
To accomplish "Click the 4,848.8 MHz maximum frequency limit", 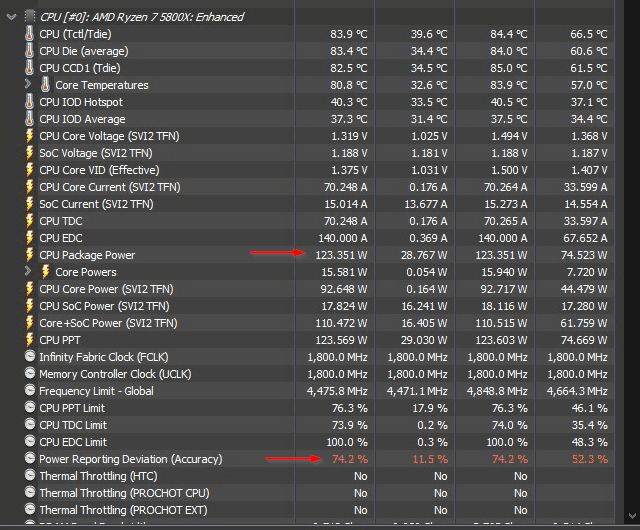I will pos(497,391).
